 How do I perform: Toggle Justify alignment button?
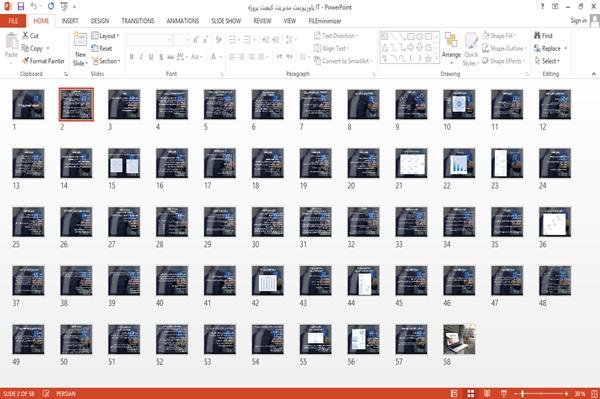pos(261,57)
